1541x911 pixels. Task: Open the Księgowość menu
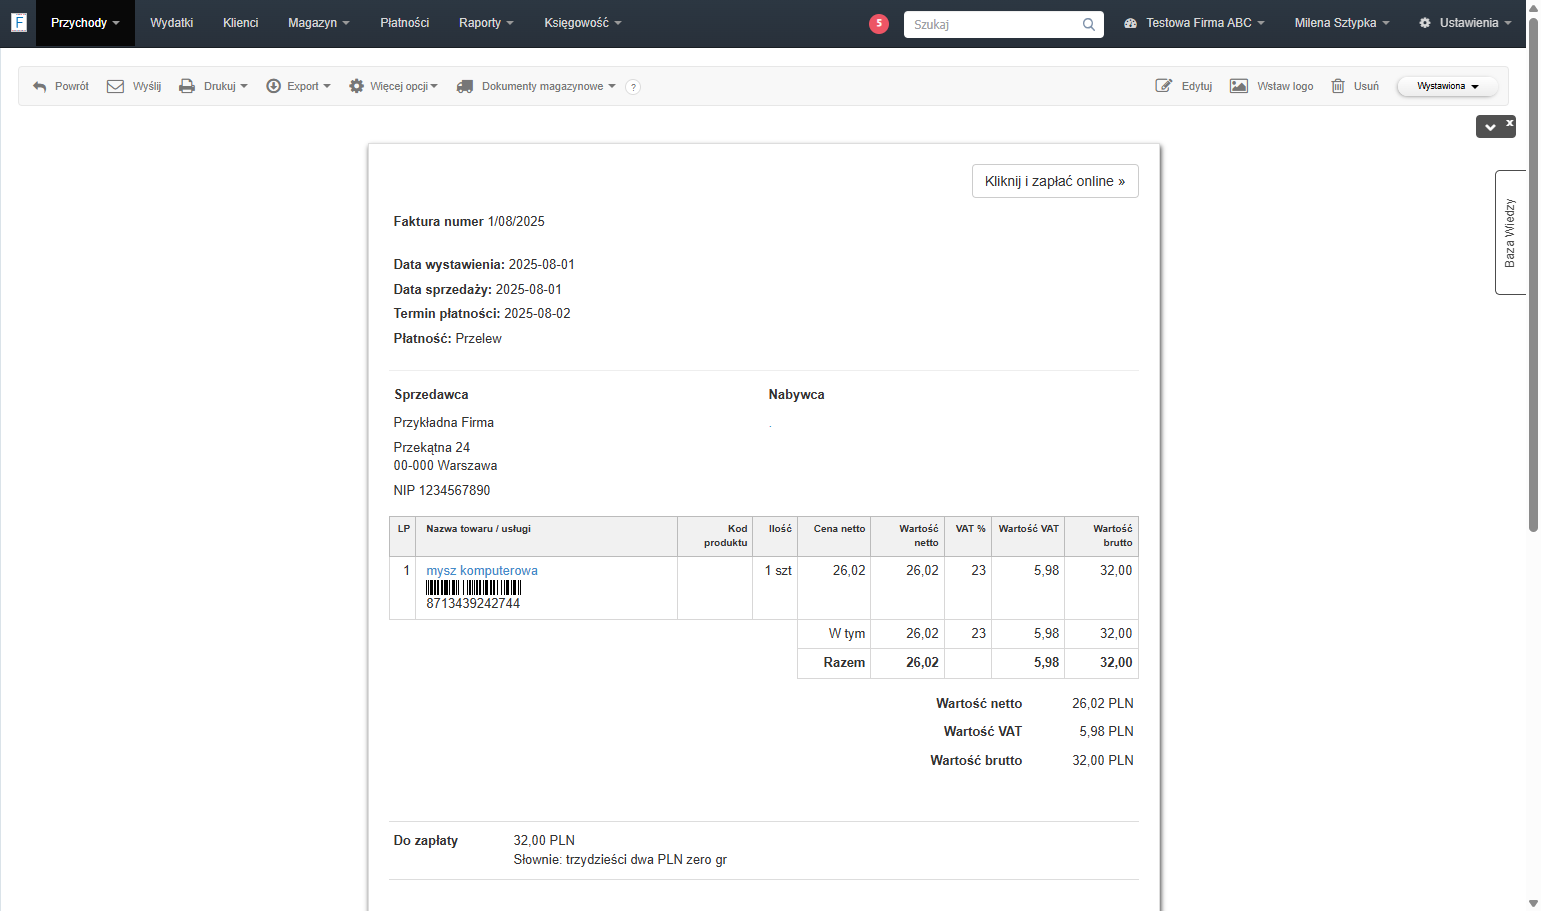tap(583, 23)
